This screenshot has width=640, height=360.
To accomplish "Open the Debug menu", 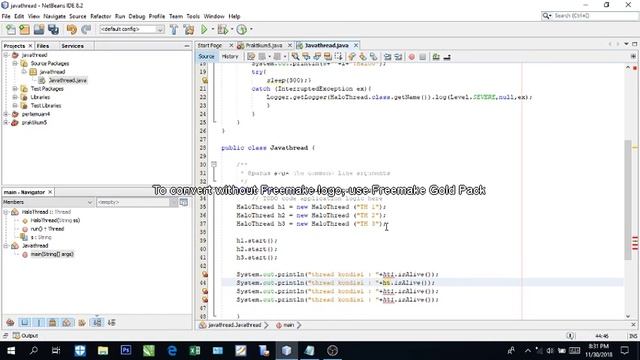I will (x=137, y=16).
